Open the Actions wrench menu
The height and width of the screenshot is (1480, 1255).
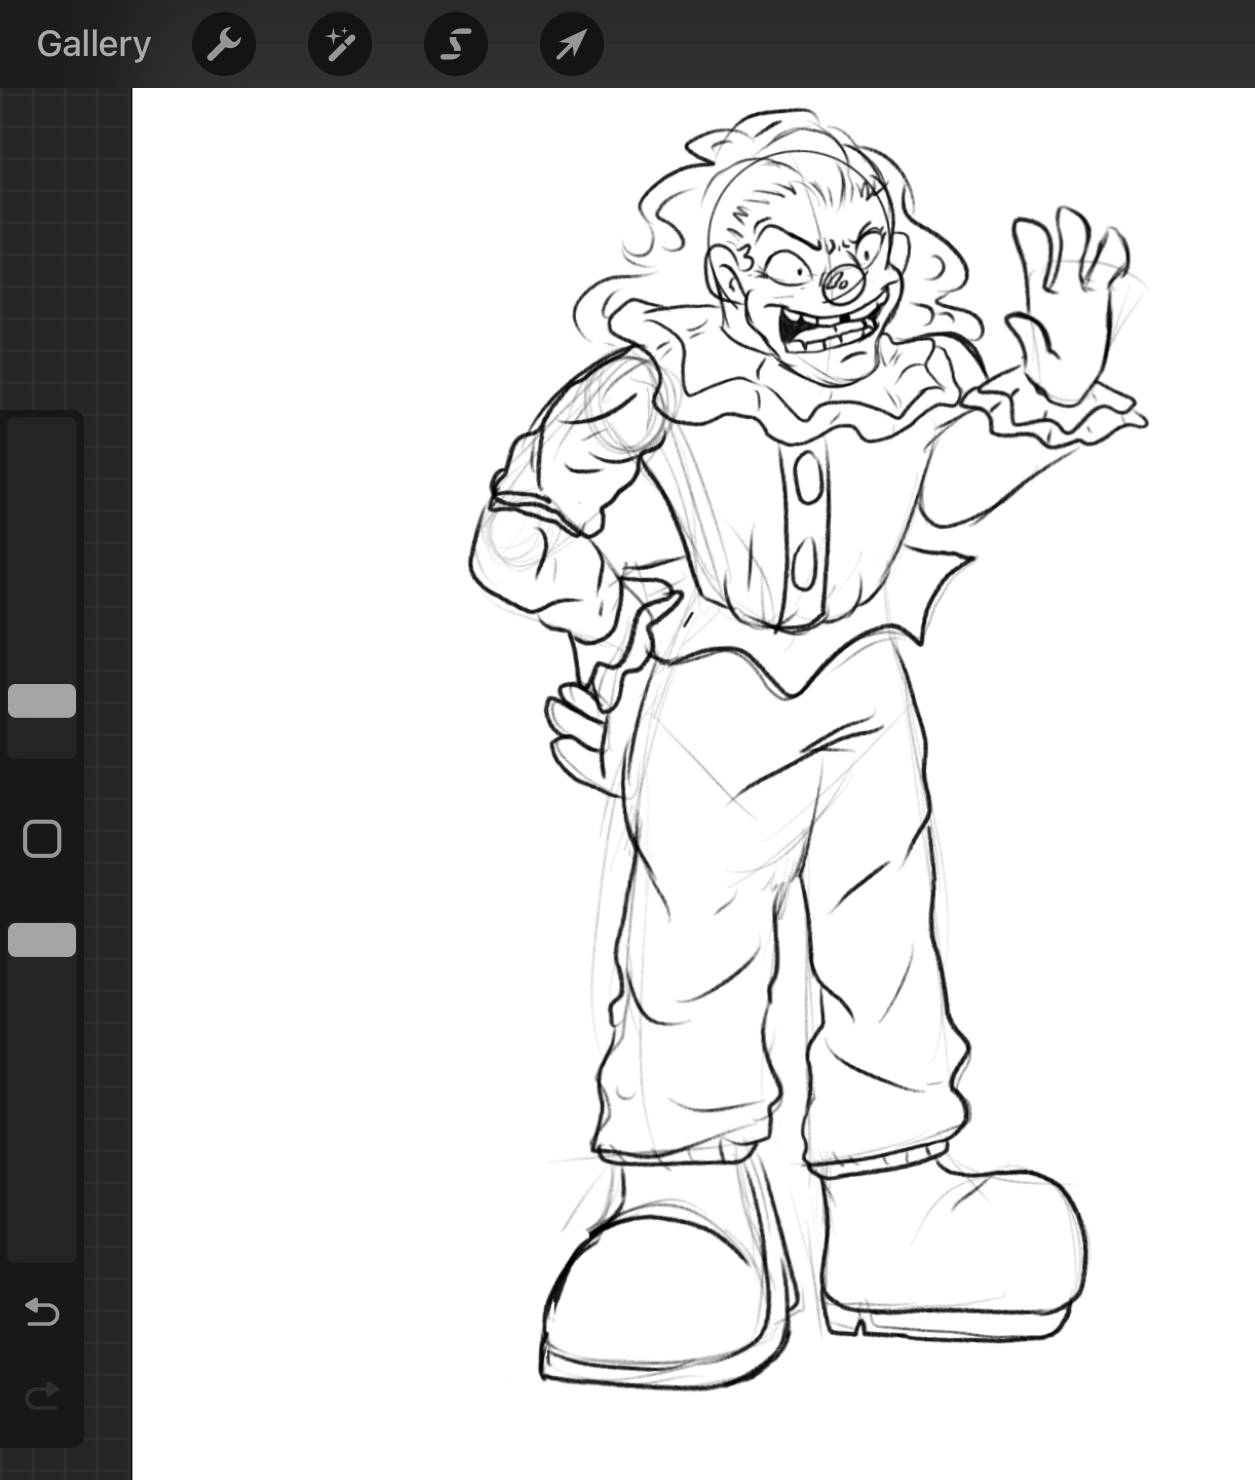[224, 44]
